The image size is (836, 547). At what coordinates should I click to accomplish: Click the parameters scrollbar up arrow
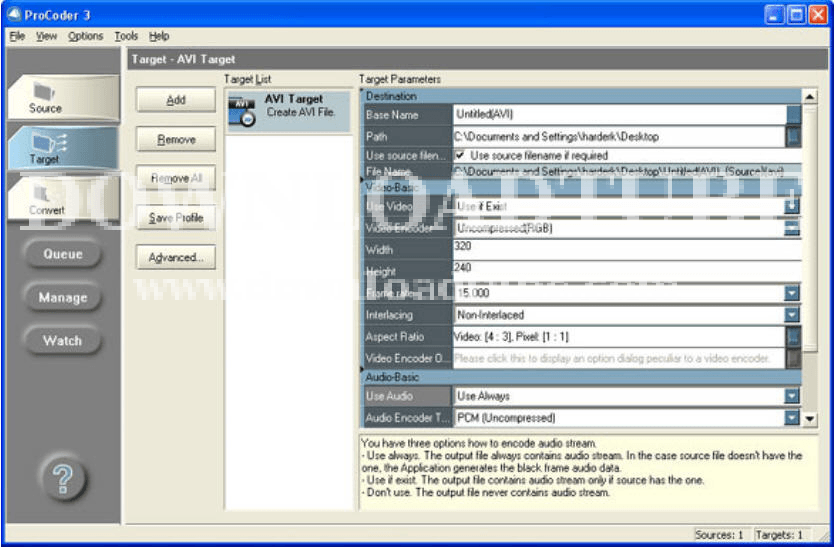[x=809, y=96]
